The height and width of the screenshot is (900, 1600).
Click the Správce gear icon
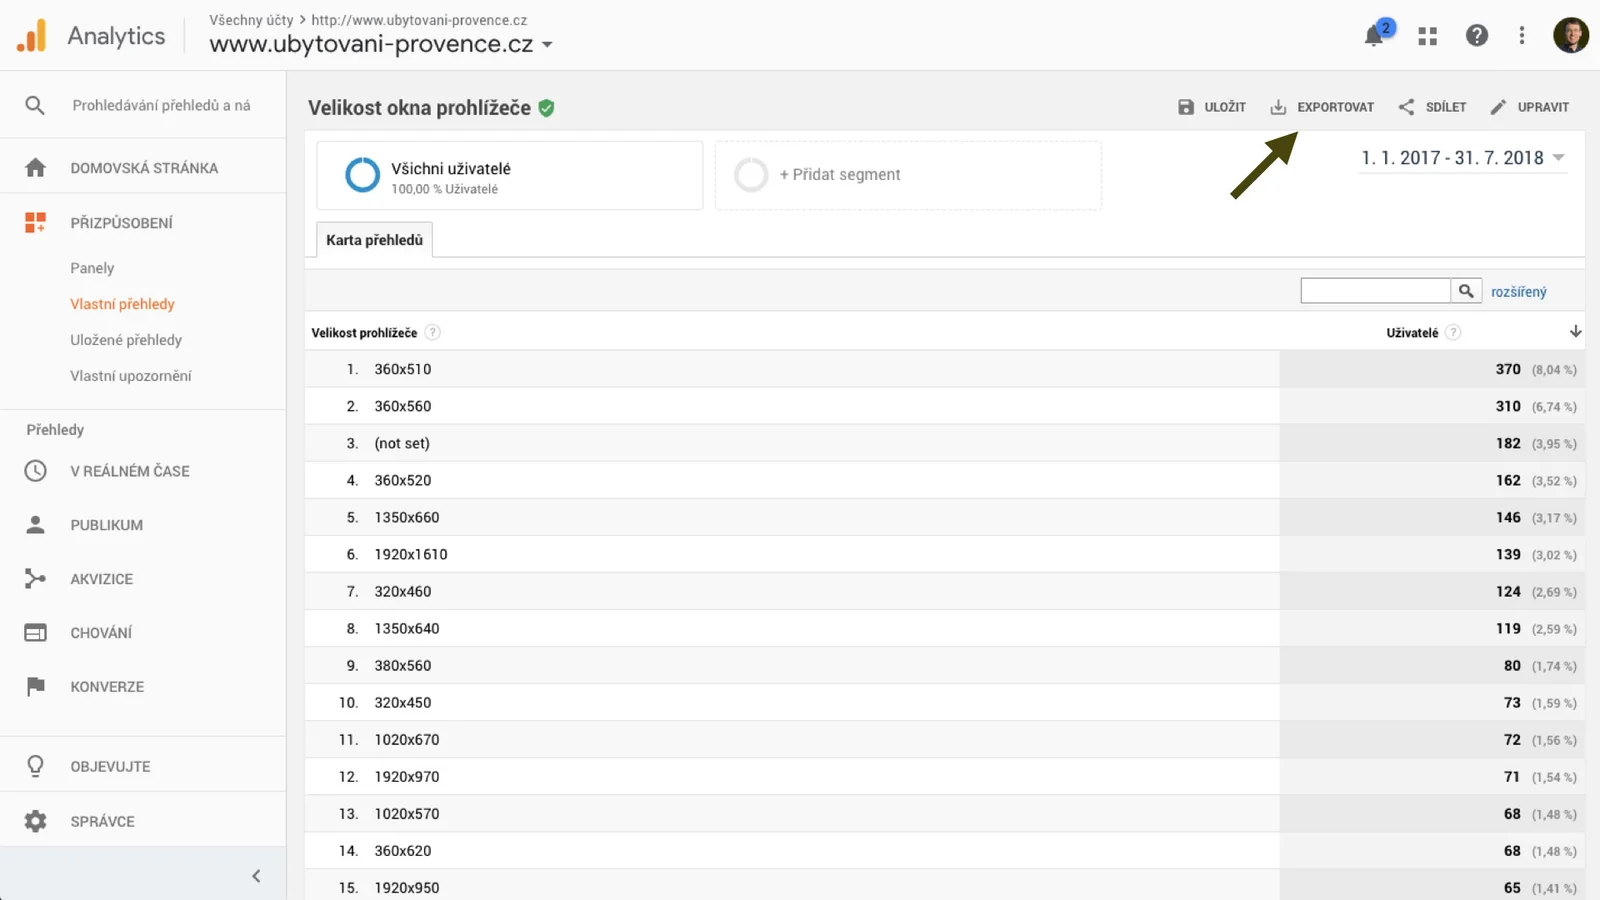click(36, 820)
